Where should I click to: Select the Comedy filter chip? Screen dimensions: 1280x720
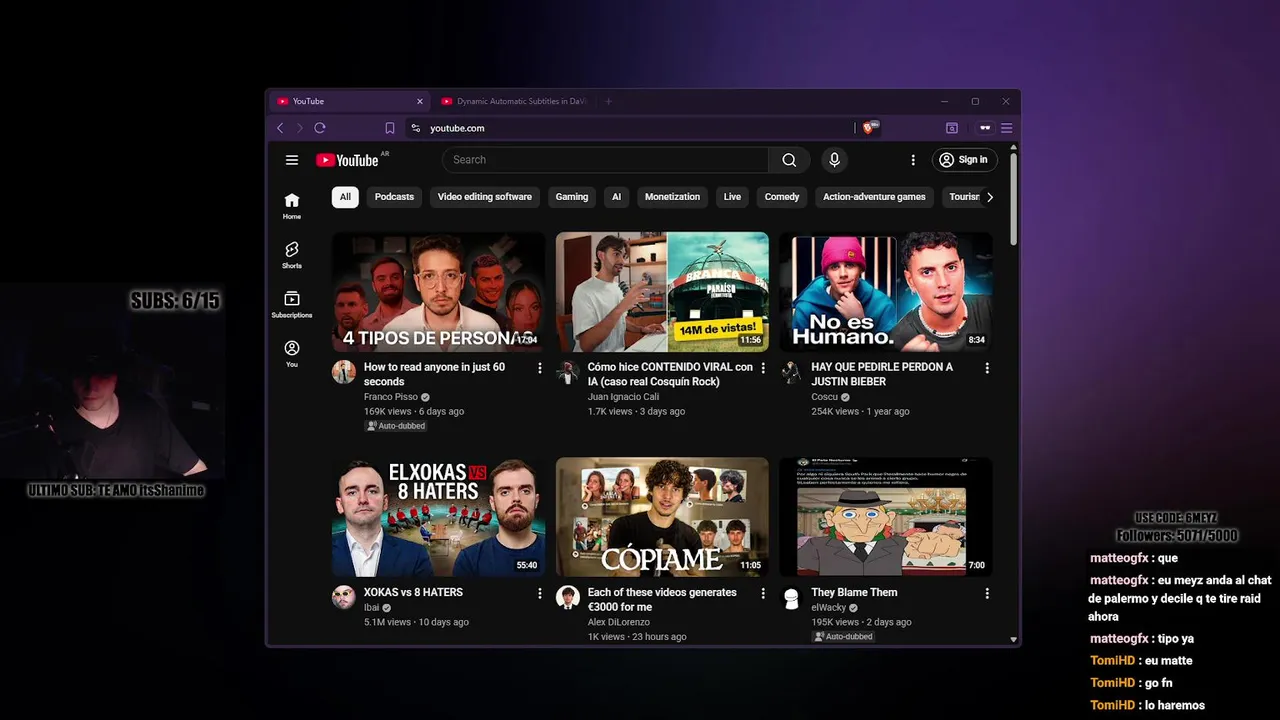pyautogui.click(x=782, y=197)
